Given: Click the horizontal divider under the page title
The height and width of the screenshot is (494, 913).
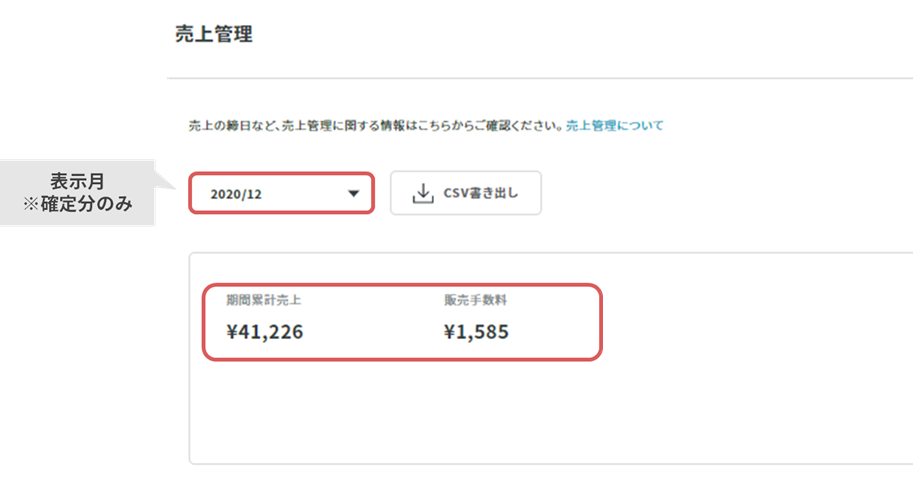Looking at the screenshot, I should pos(540,78).
